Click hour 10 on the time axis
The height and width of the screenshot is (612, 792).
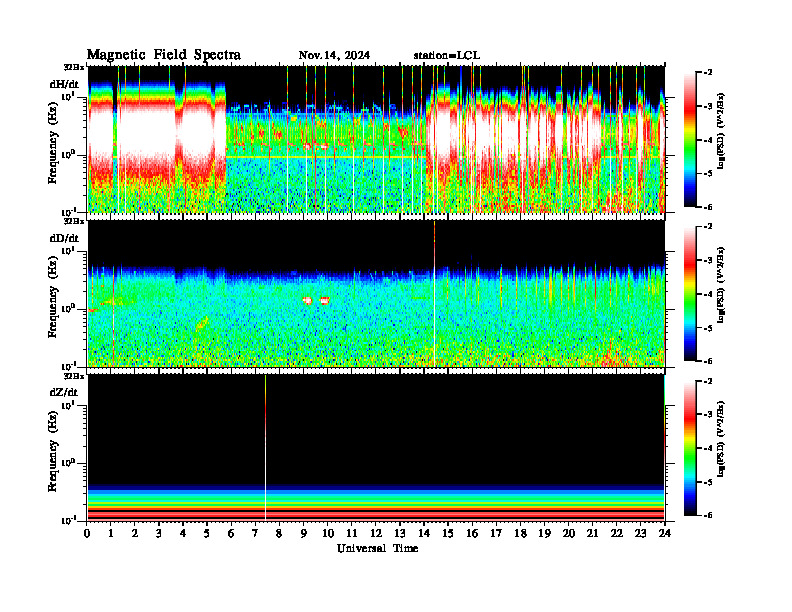[x=327, y=533]
